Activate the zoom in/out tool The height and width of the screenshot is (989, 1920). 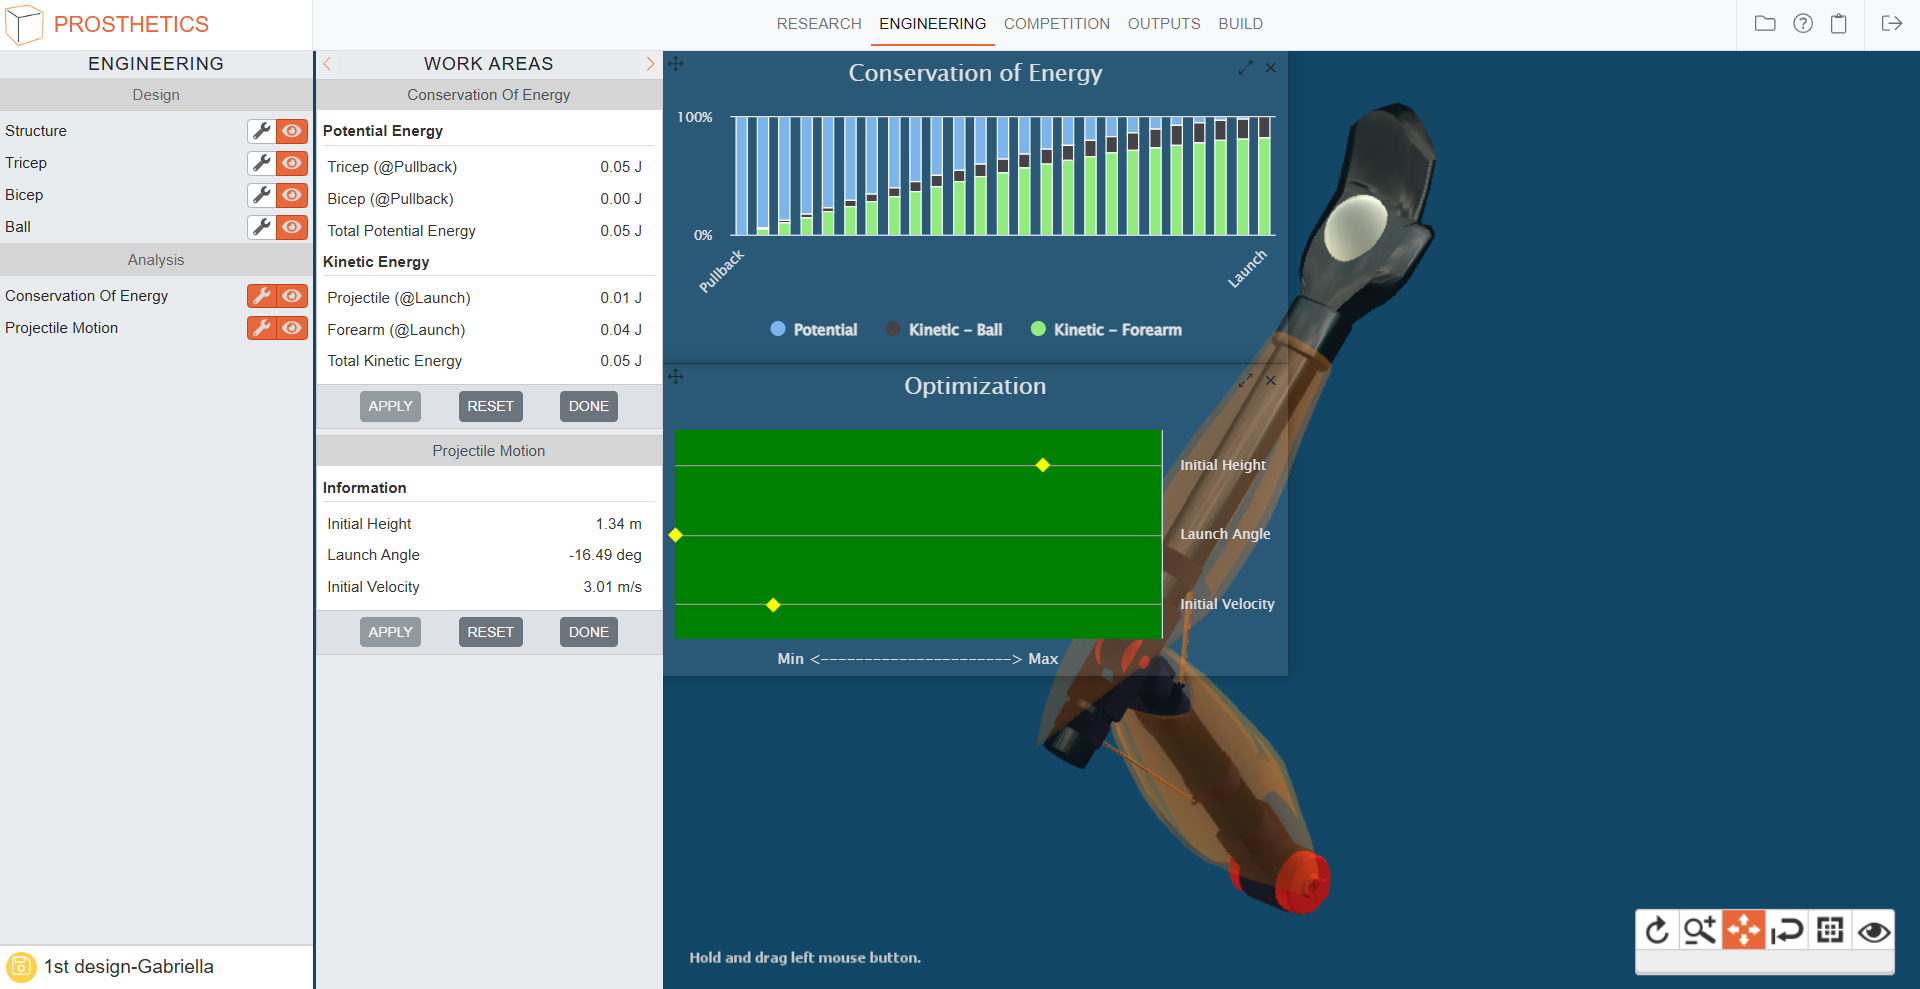[1700, 931]
